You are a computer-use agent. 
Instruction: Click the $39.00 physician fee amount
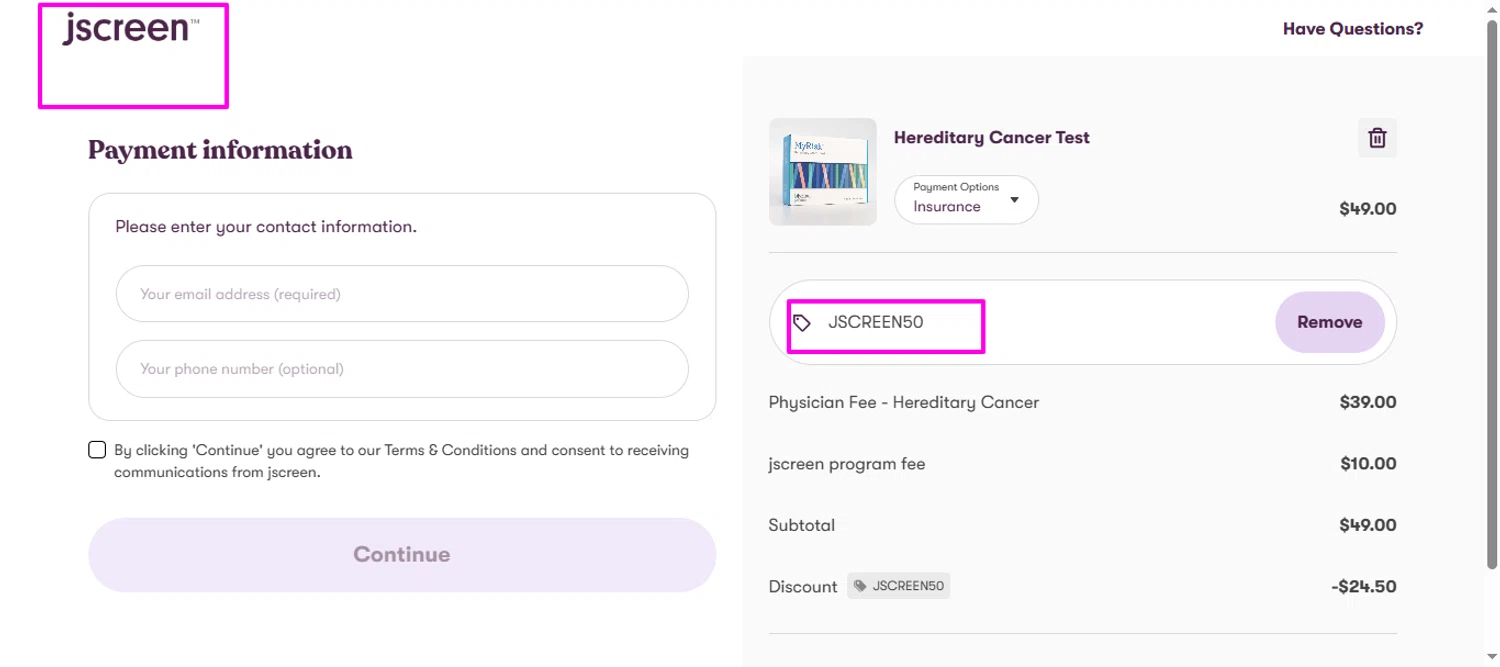point(1368,403)
